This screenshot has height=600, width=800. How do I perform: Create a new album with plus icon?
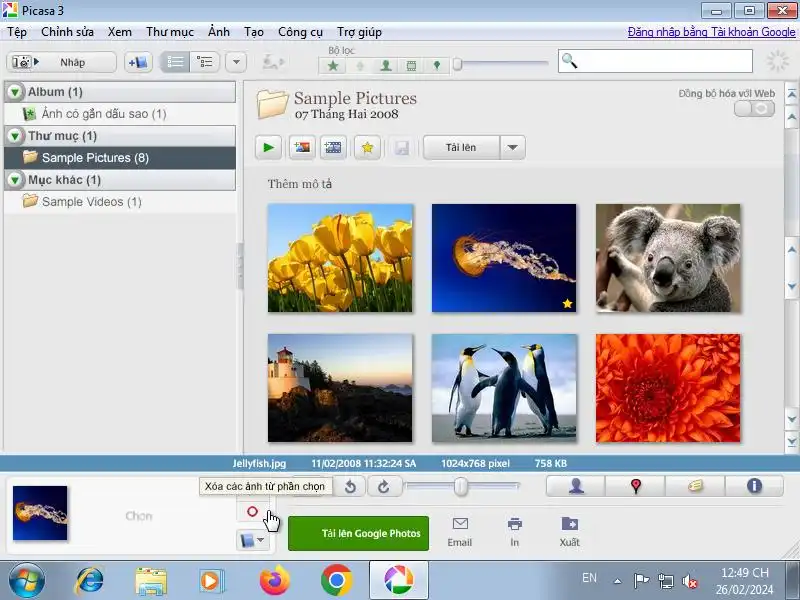point(138,62)
